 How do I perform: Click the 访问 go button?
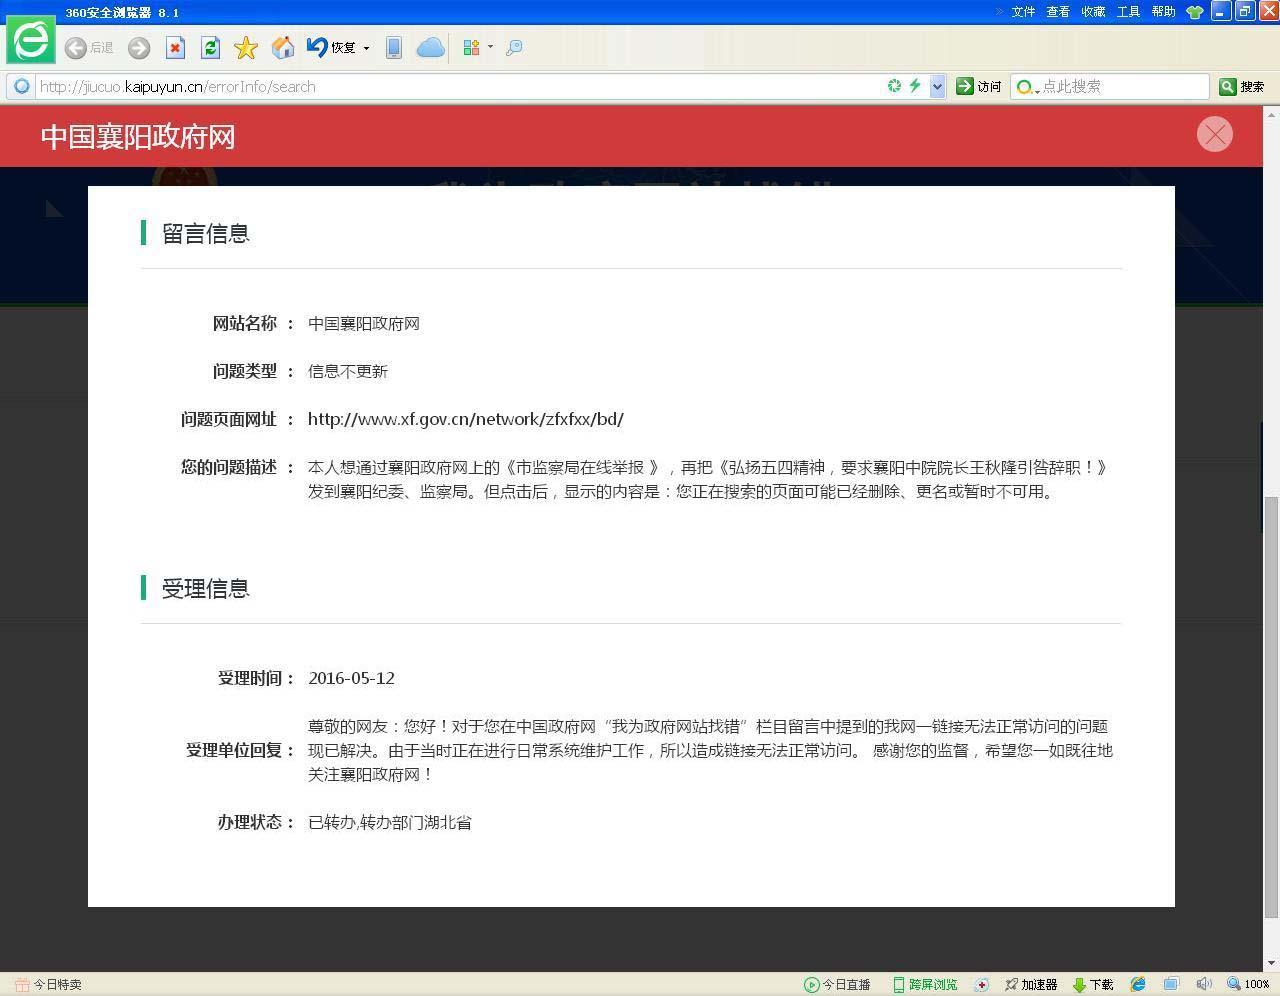pyautogui.click(x=979, y=86)
